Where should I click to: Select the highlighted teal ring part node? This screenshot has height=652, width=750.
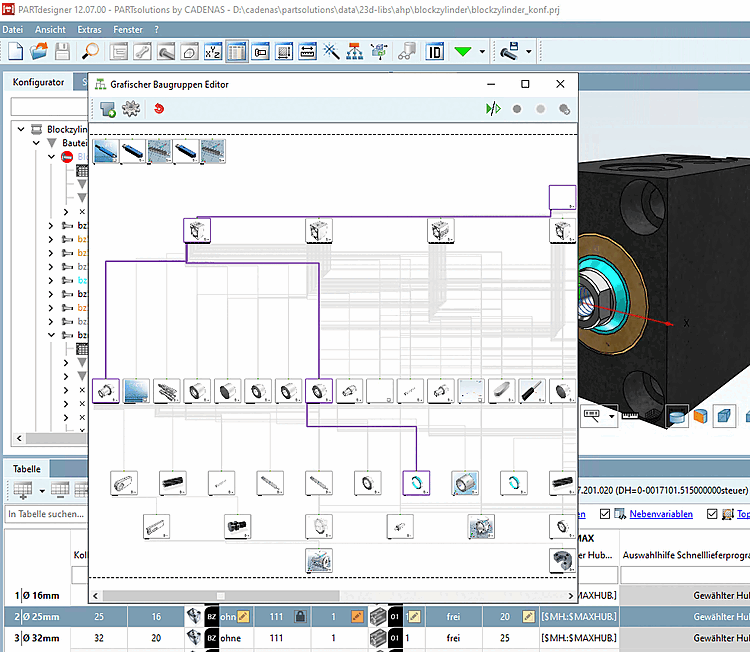point(416,483)
